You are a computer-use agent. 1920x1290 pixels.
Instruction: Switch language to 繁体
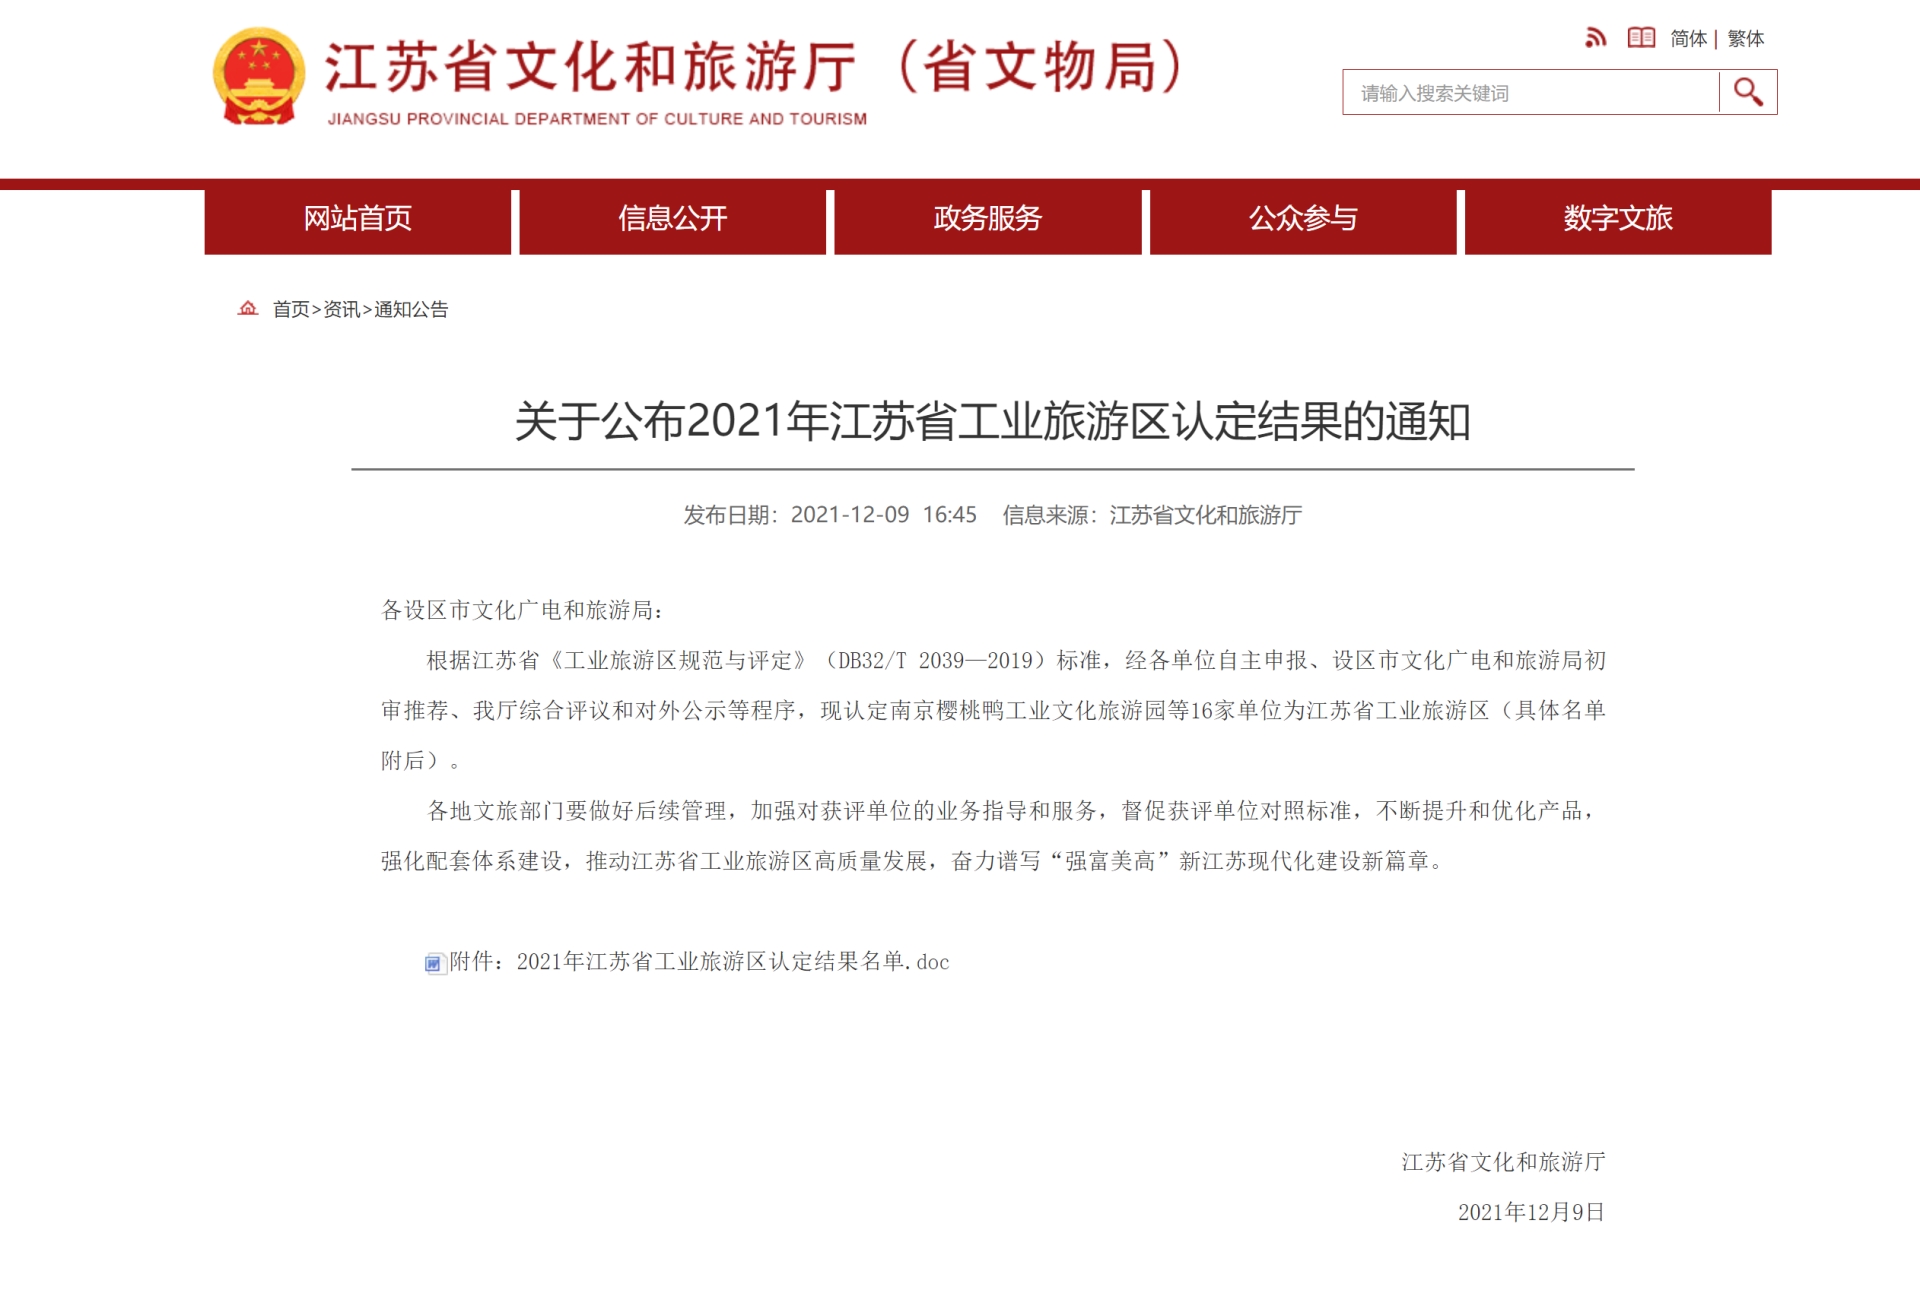pos(1745,39)
